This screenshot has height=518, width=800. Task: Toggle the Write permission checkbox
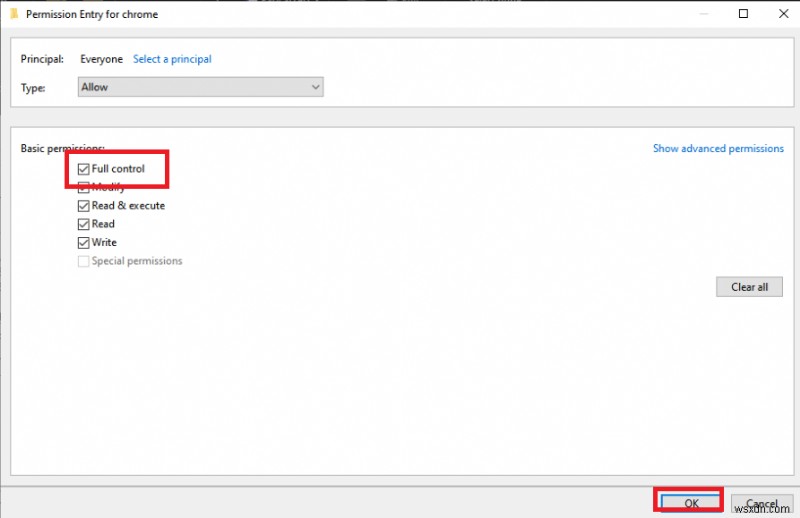tap(83, 242)
